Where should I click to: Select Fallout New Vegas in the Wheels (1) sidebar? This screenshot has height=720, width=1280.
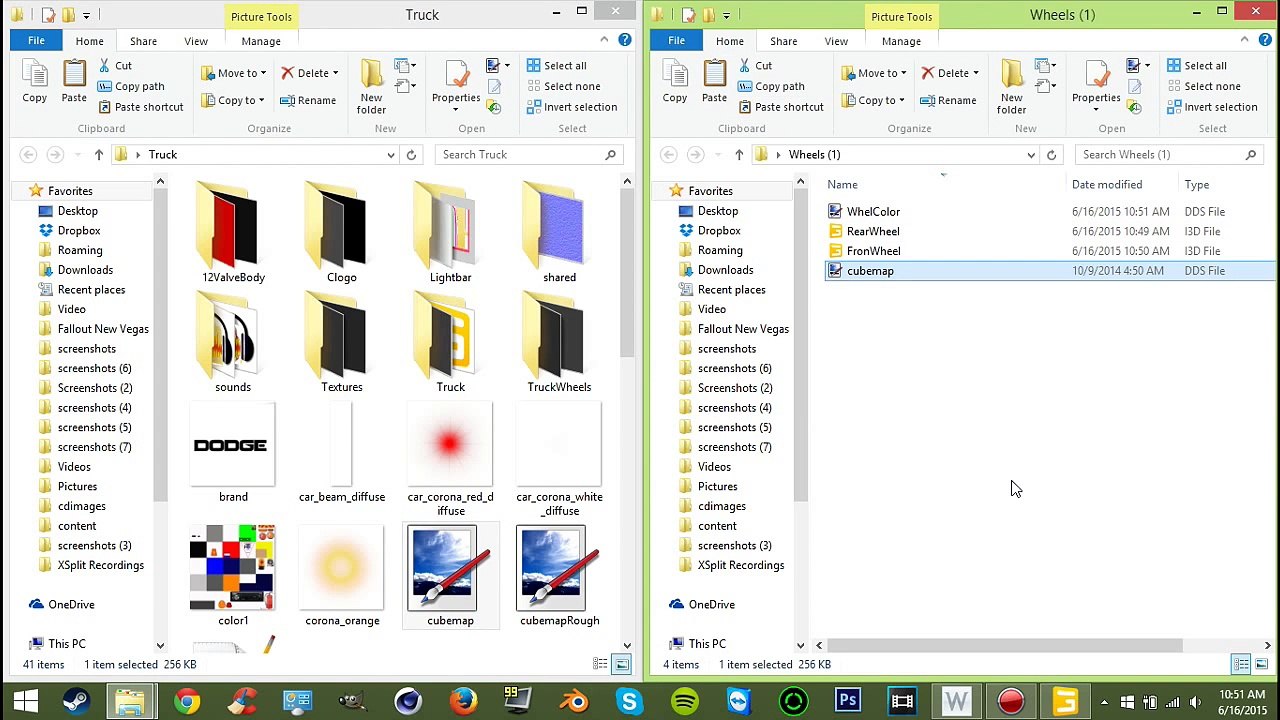(x=743, y=329)
